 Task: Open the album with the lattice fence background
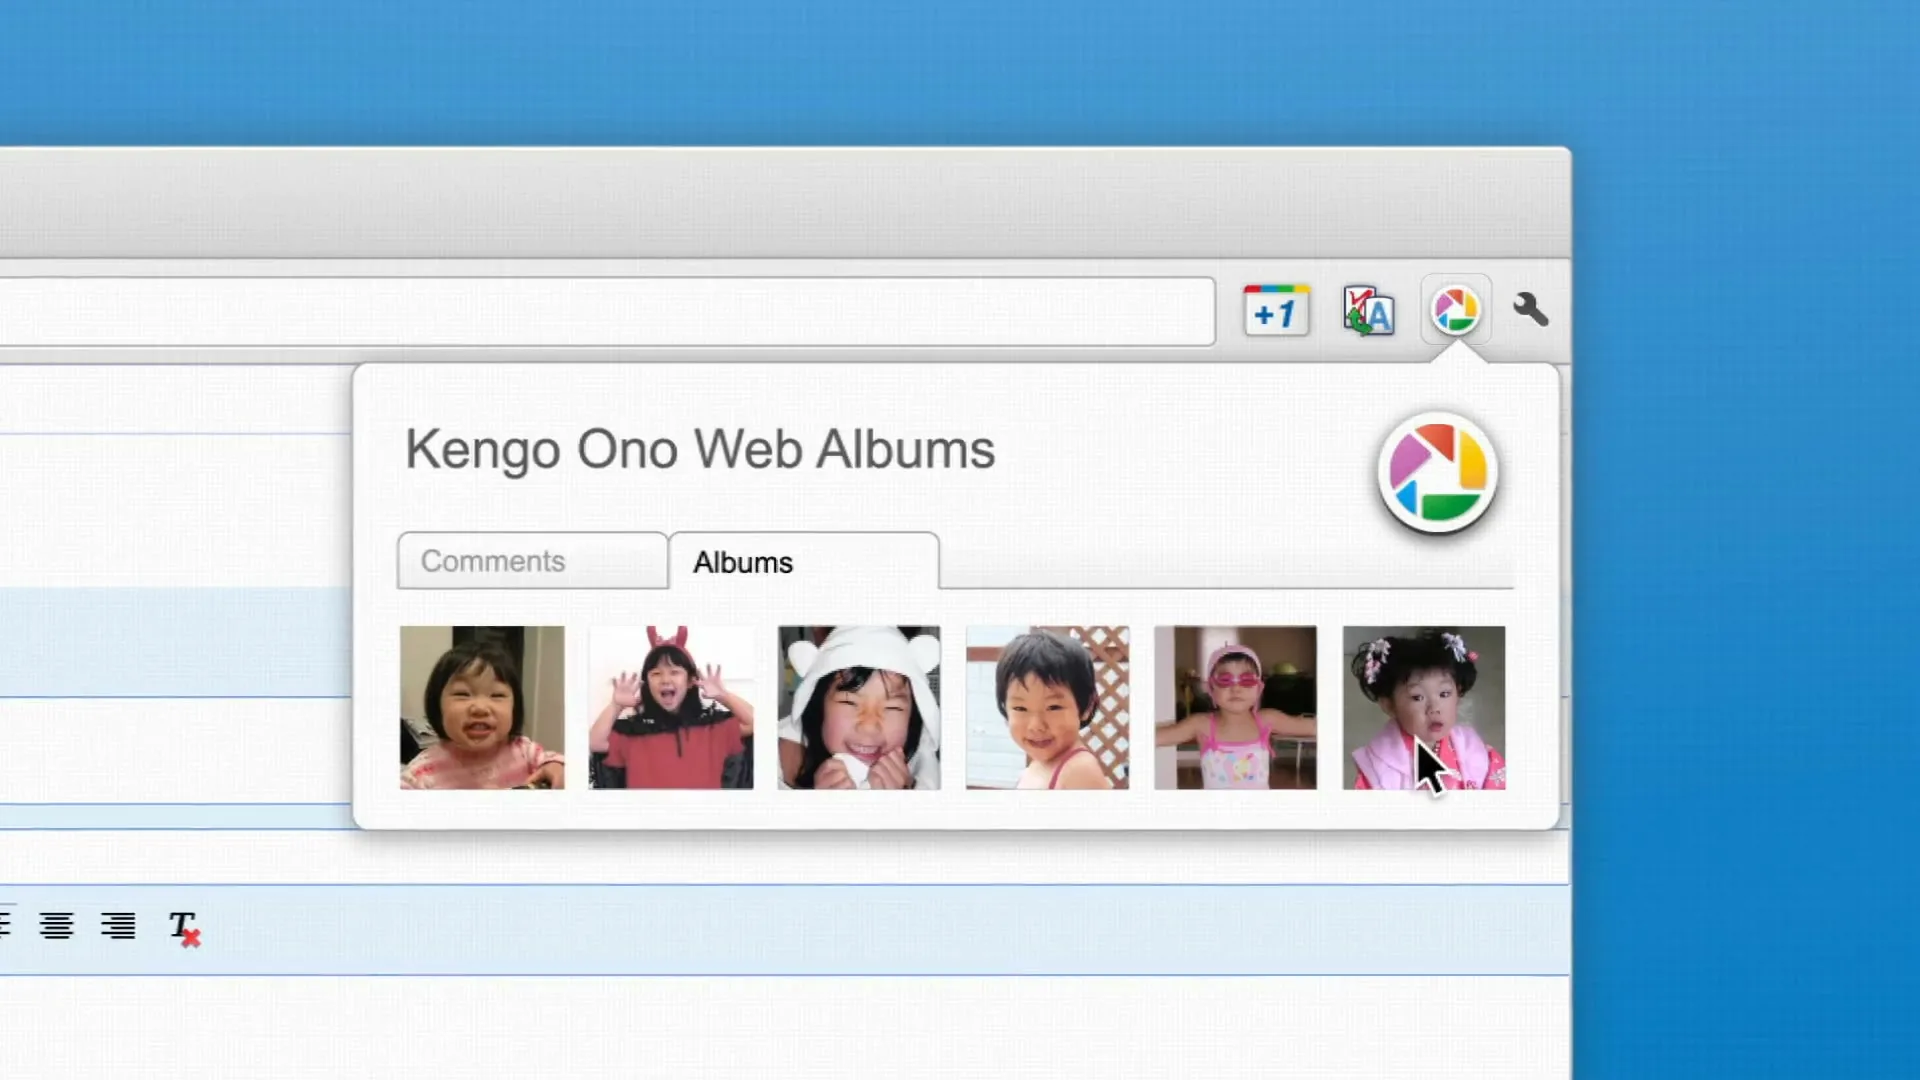[x=1047, y=708]
